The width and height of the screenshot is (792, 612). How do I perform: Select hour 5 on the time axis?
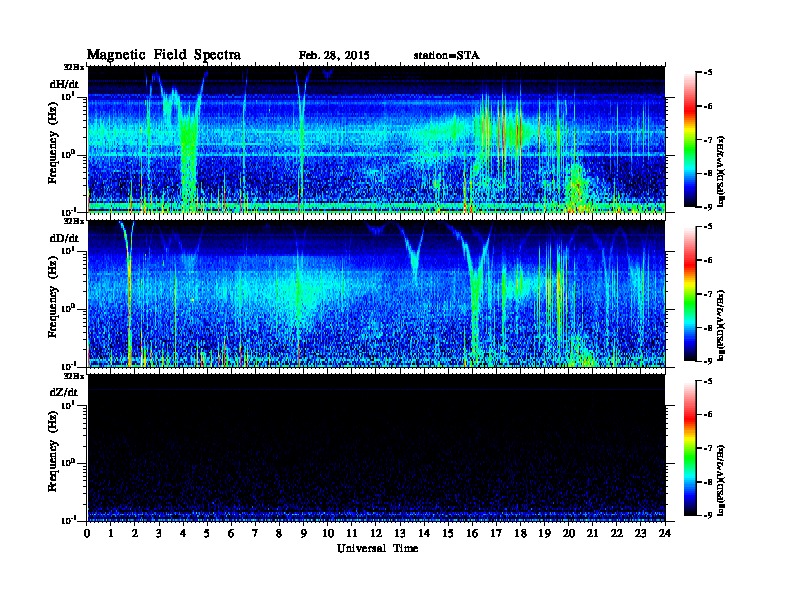point(207,534)
